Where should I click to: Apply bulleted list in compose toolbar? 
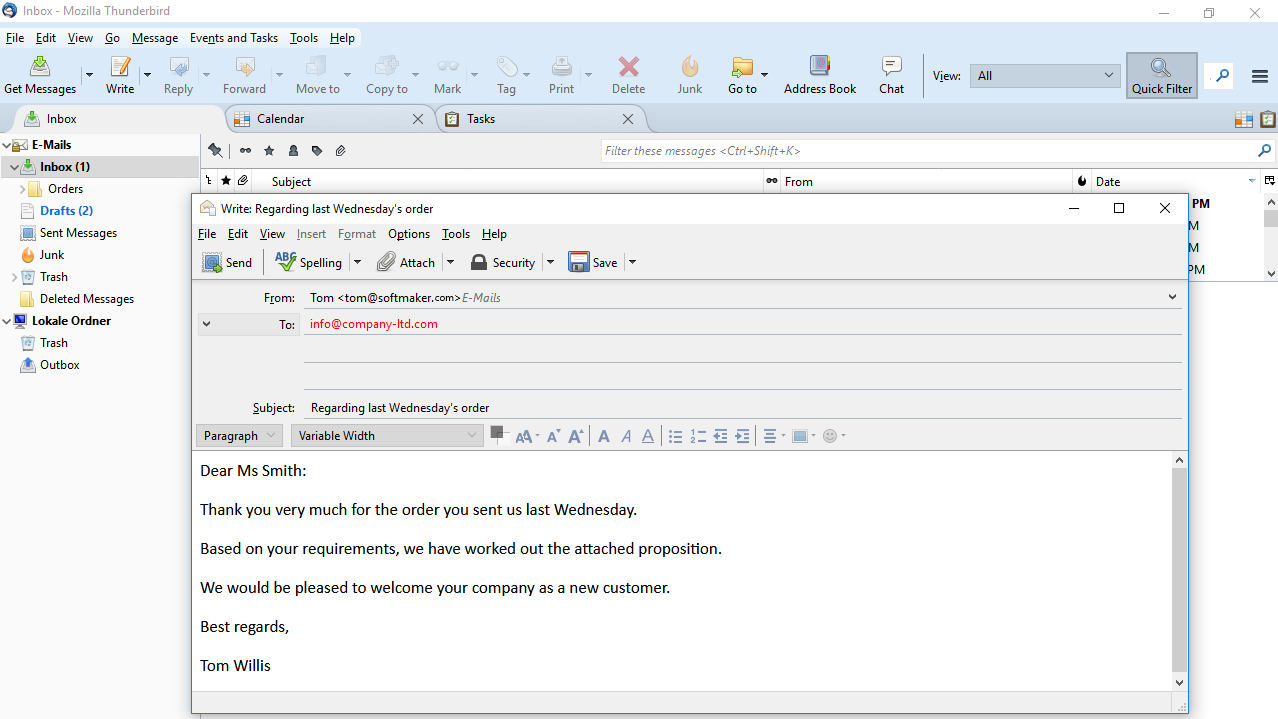(x=676, y=436)
